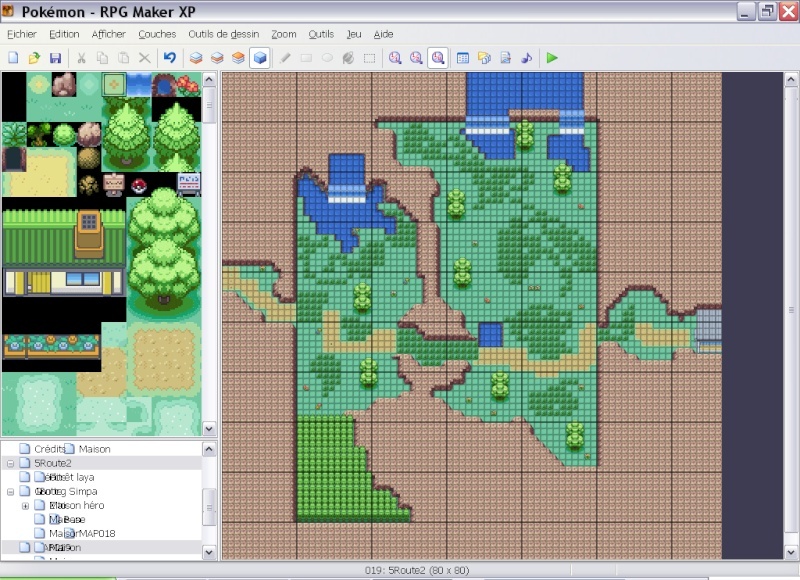This screenshot has width=800, height=580.
Task: Click the map view scroll down arrow
Action: (791, 552)
